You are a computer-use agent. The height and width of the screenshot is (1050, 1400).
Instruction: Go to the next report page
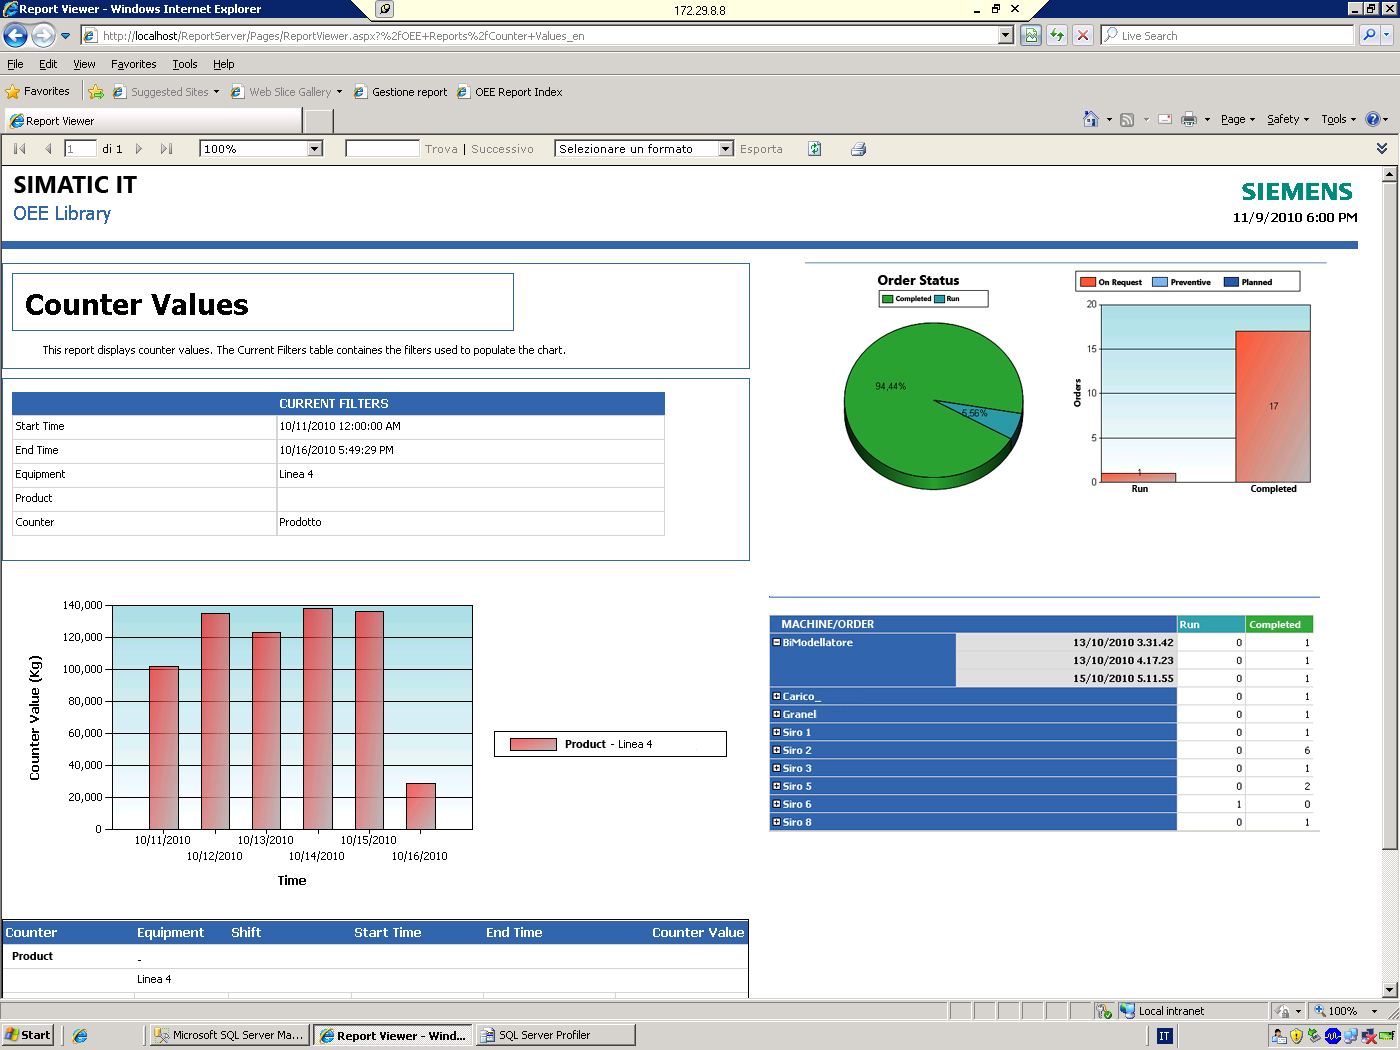pyautogui.click(x=139, y=148)
